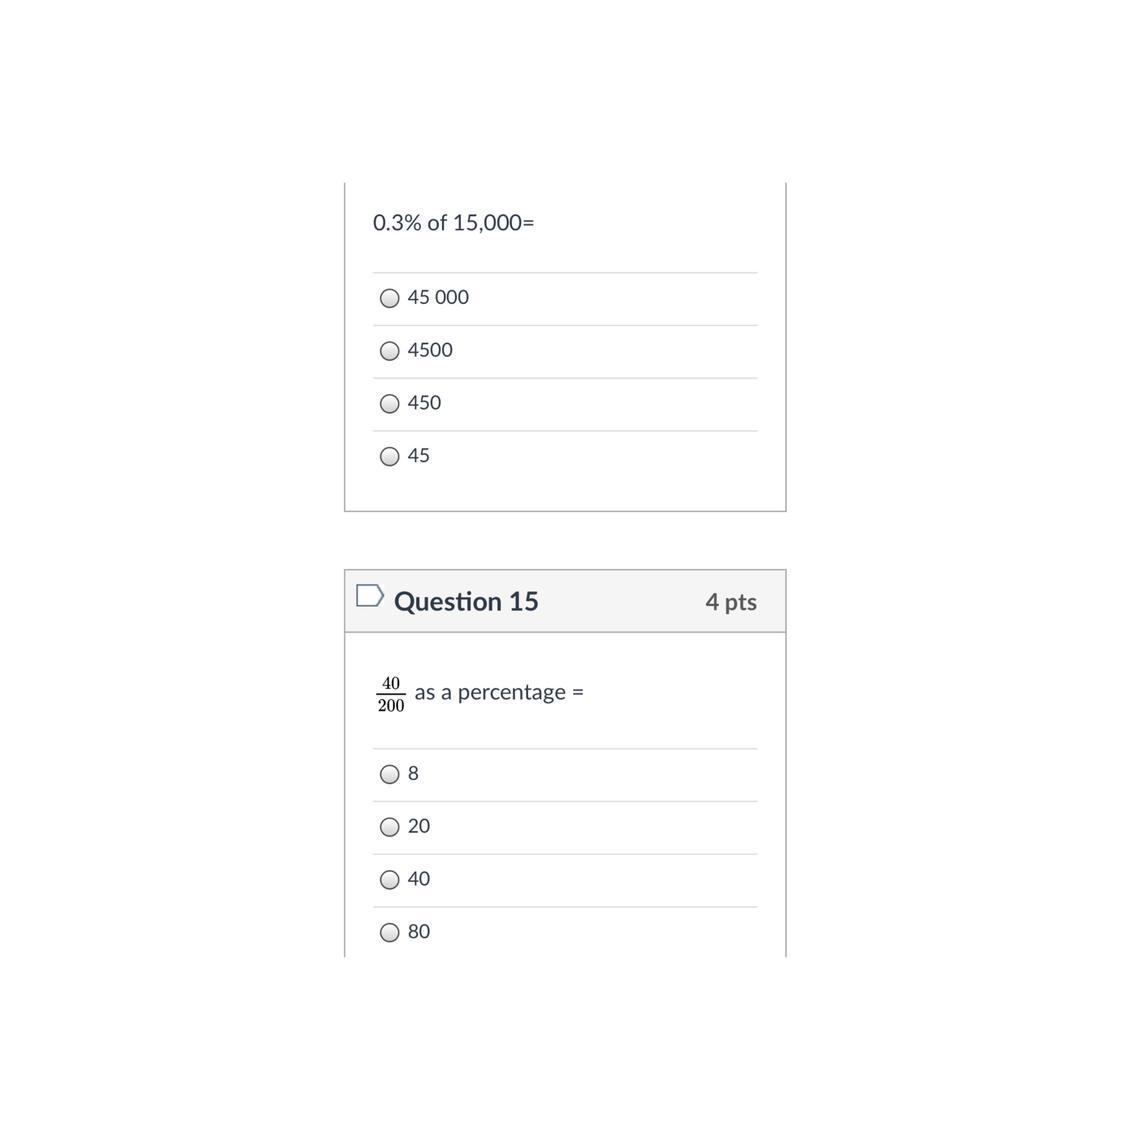
Task: Click the '80' answer label in Question 15
Action: tap(419, 932)
